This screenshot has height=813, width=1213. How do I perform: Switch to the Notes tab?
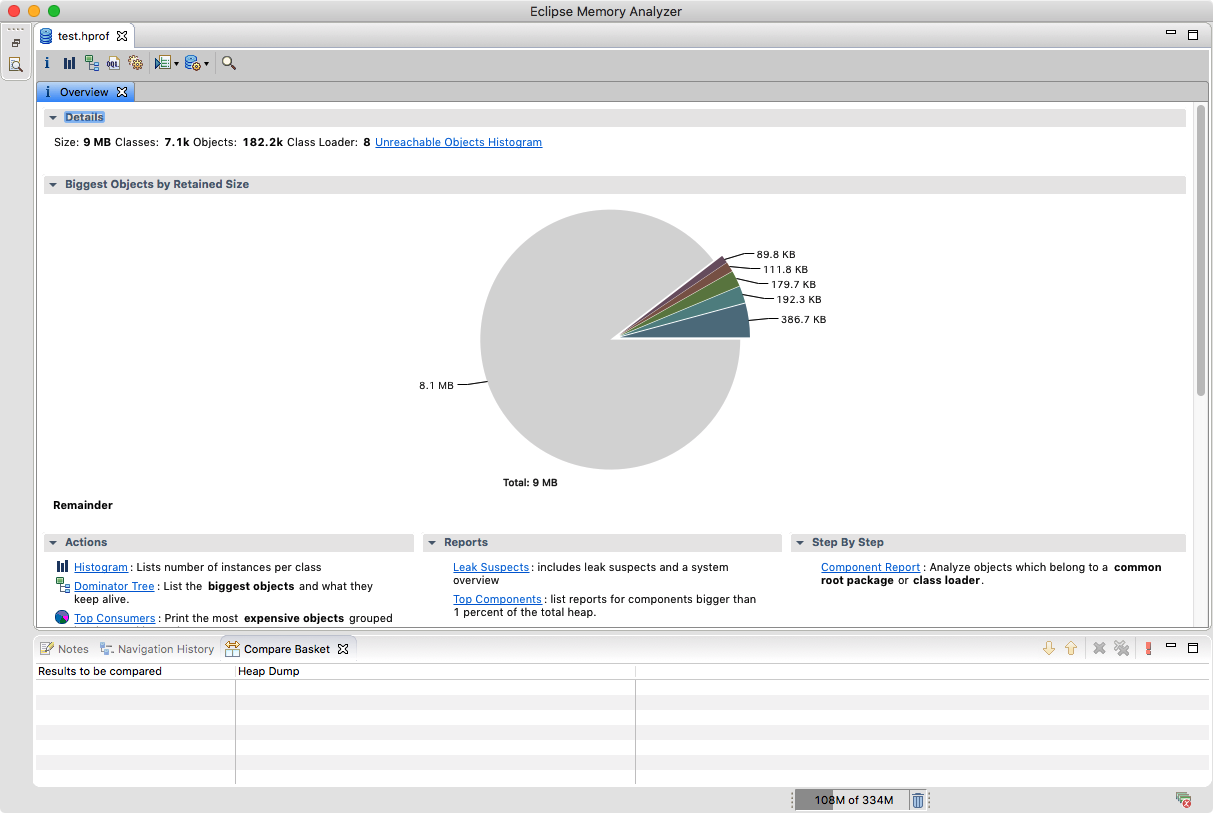pos(64,649)
